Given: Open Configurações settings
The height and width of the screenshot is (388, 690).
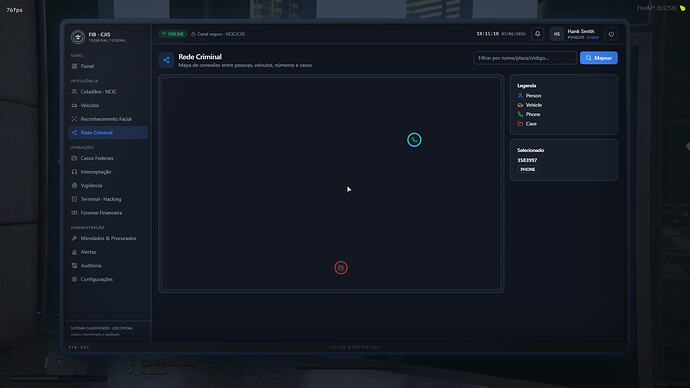Looking at the screenshot, I should 108,279.
